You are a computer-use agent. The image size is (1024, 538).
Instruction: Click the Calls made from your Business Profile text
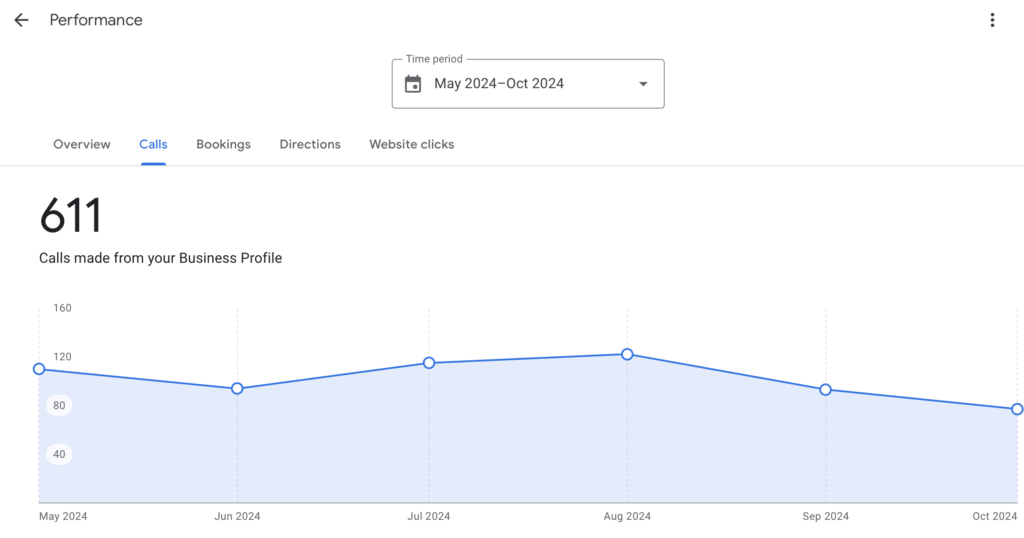point(160,258)
